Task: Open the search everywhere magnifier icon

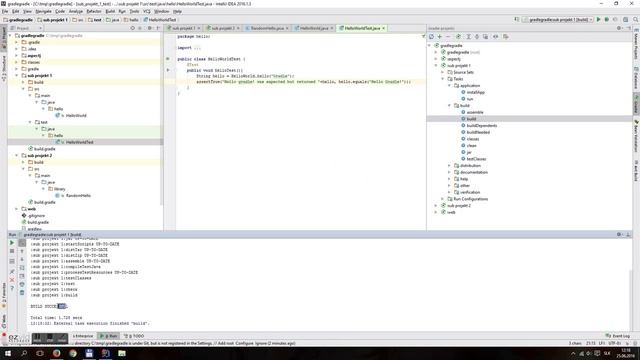Action: coord(635,20)
